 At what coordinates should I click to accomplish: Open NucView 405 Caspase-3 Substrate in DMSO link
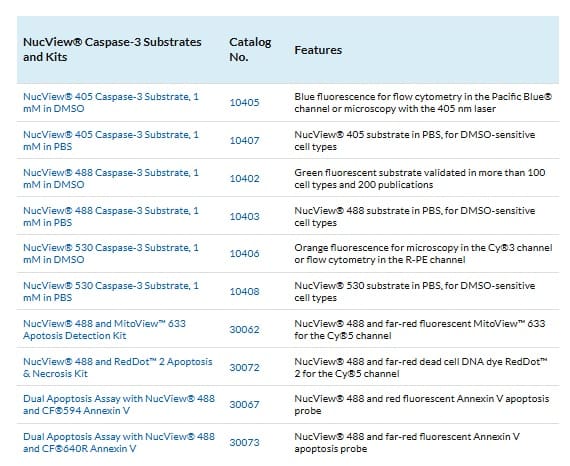111,103
